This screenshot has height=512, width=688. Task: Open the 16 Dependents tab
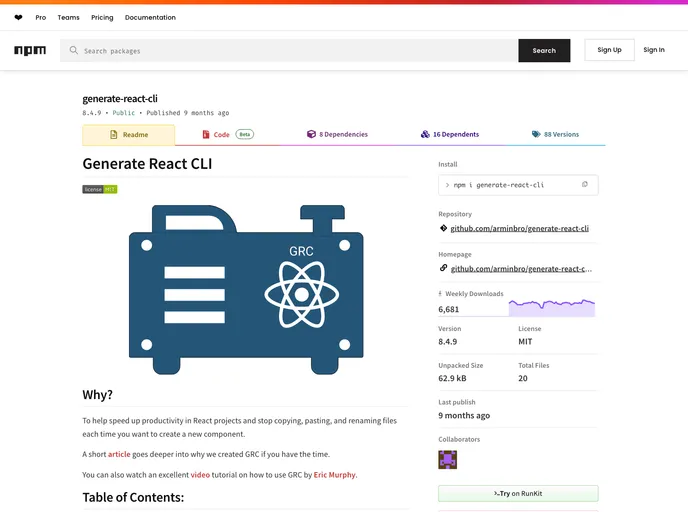pyautogui.click(x=450, y=135)
